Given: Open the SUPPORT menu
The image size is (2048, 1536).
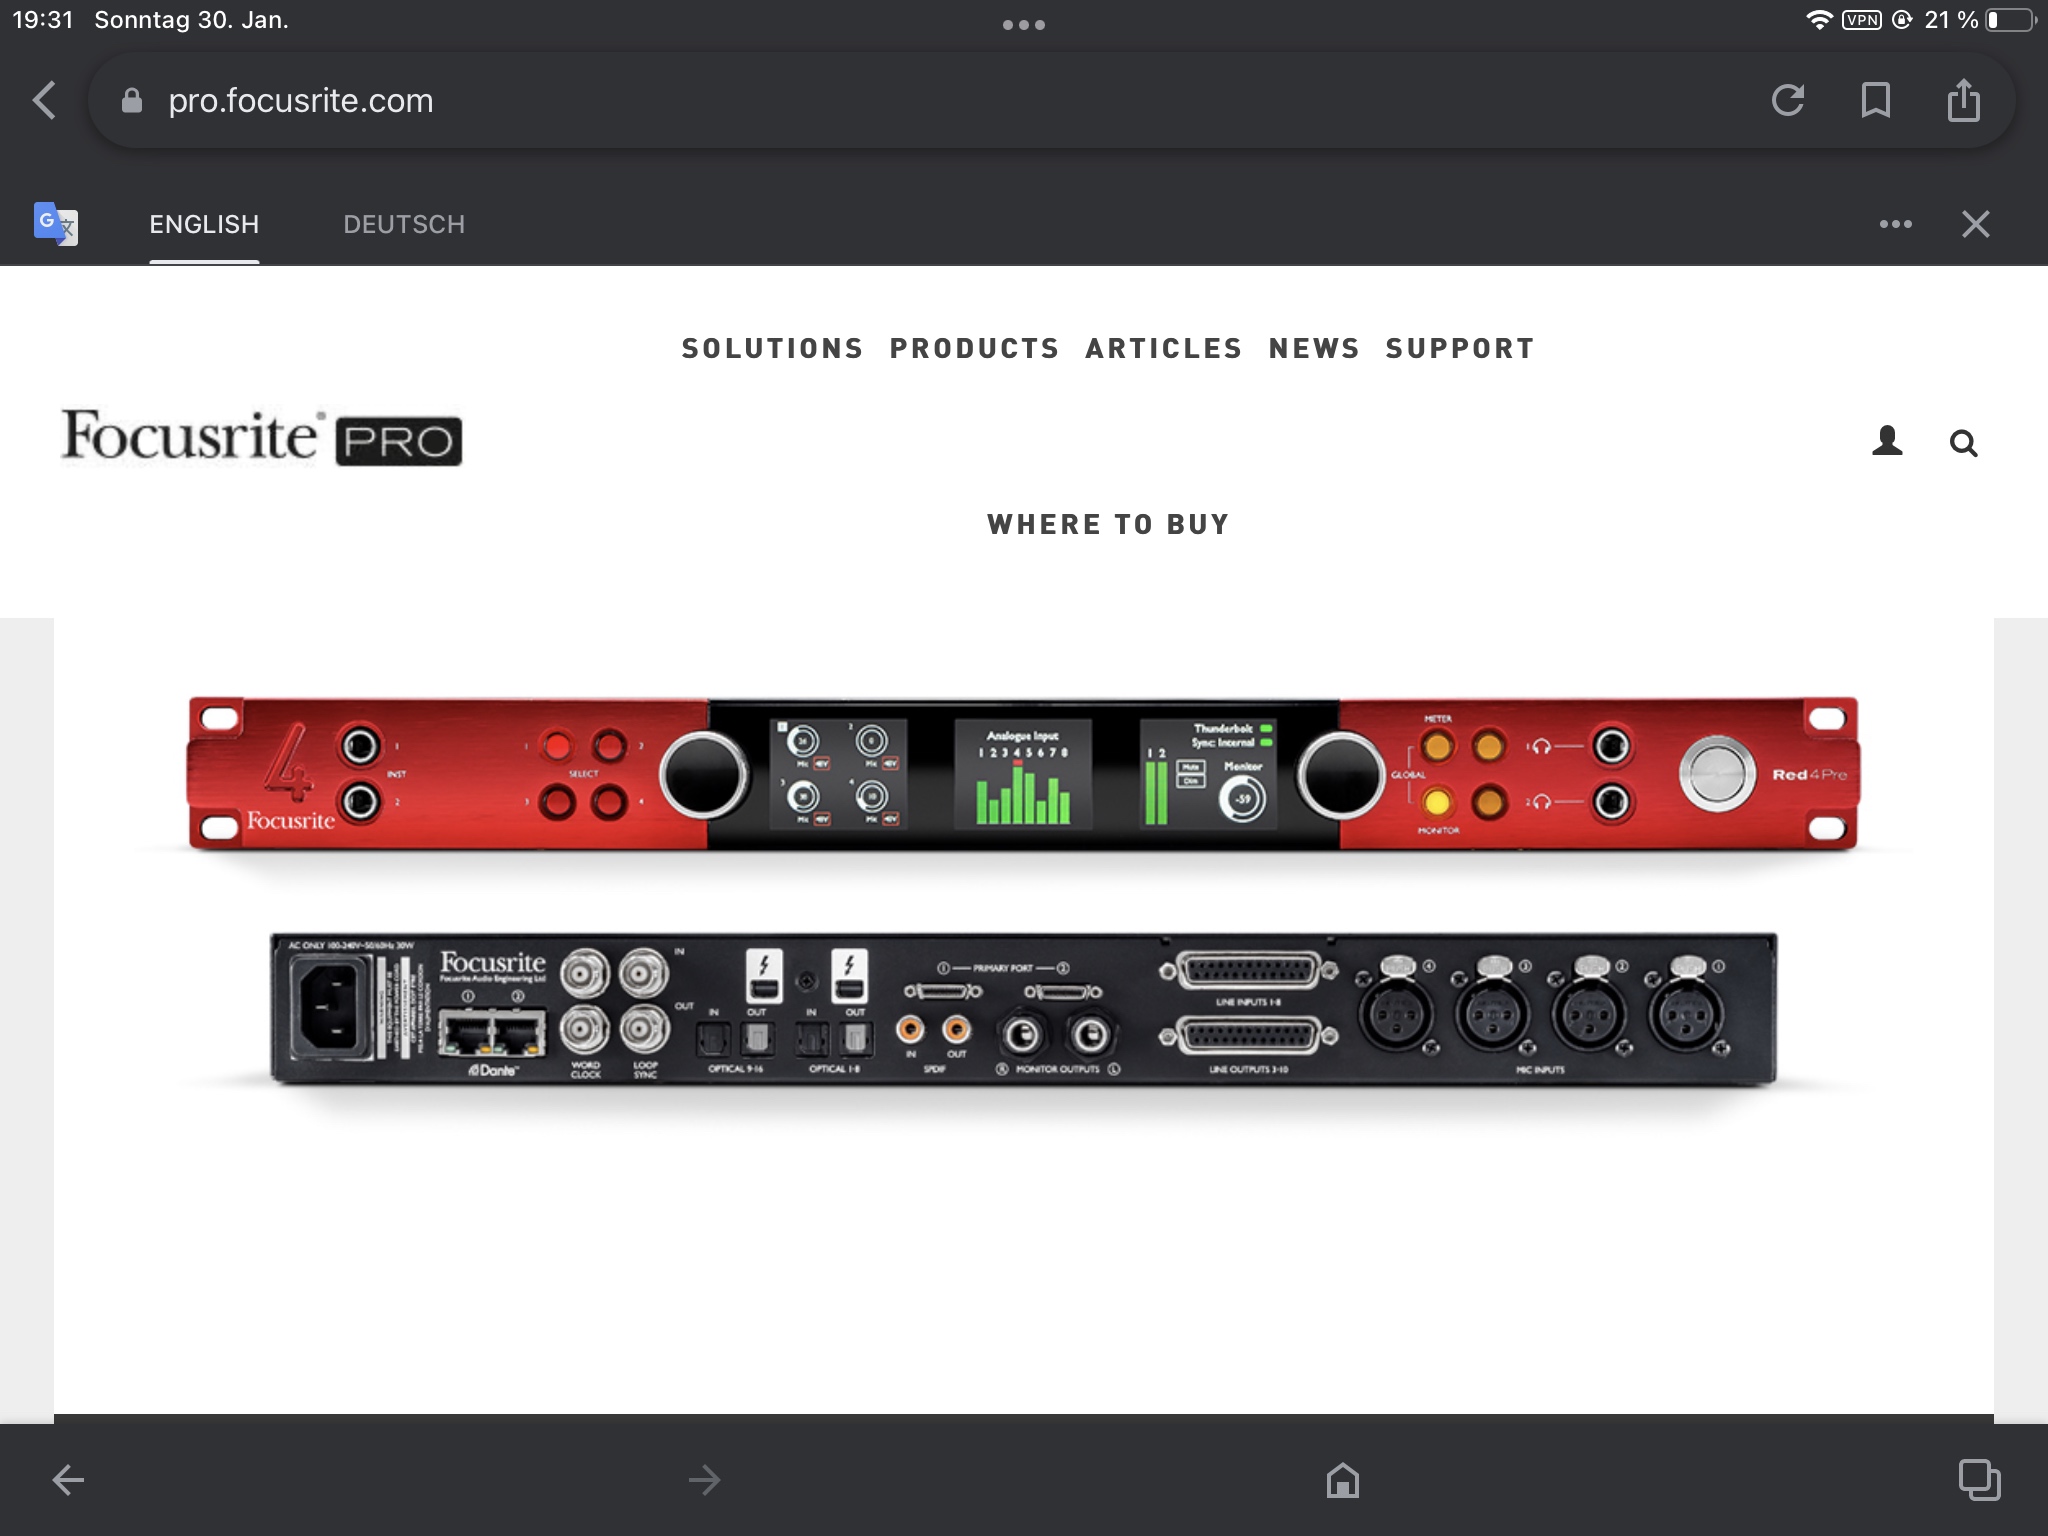Looking at the screenshot, I should point(1460,348).
